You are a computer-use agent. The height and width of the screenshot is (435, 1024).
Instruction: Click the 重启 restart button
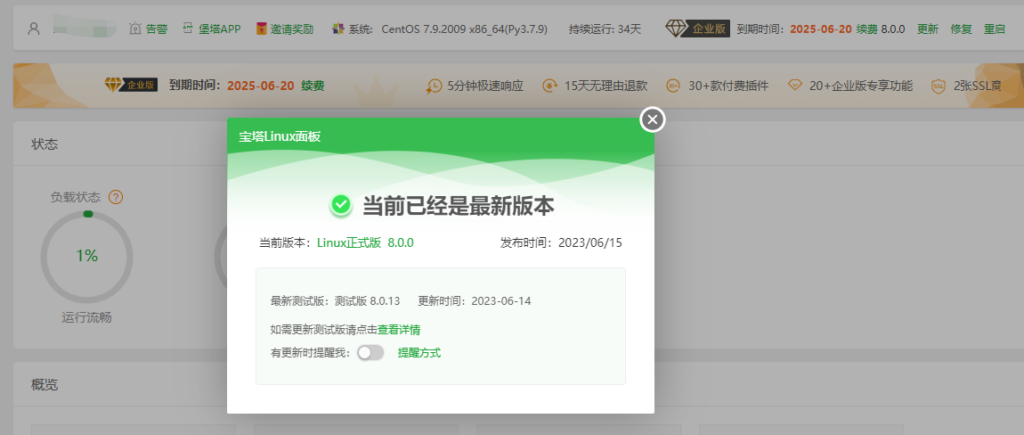(x=994, y=29)
